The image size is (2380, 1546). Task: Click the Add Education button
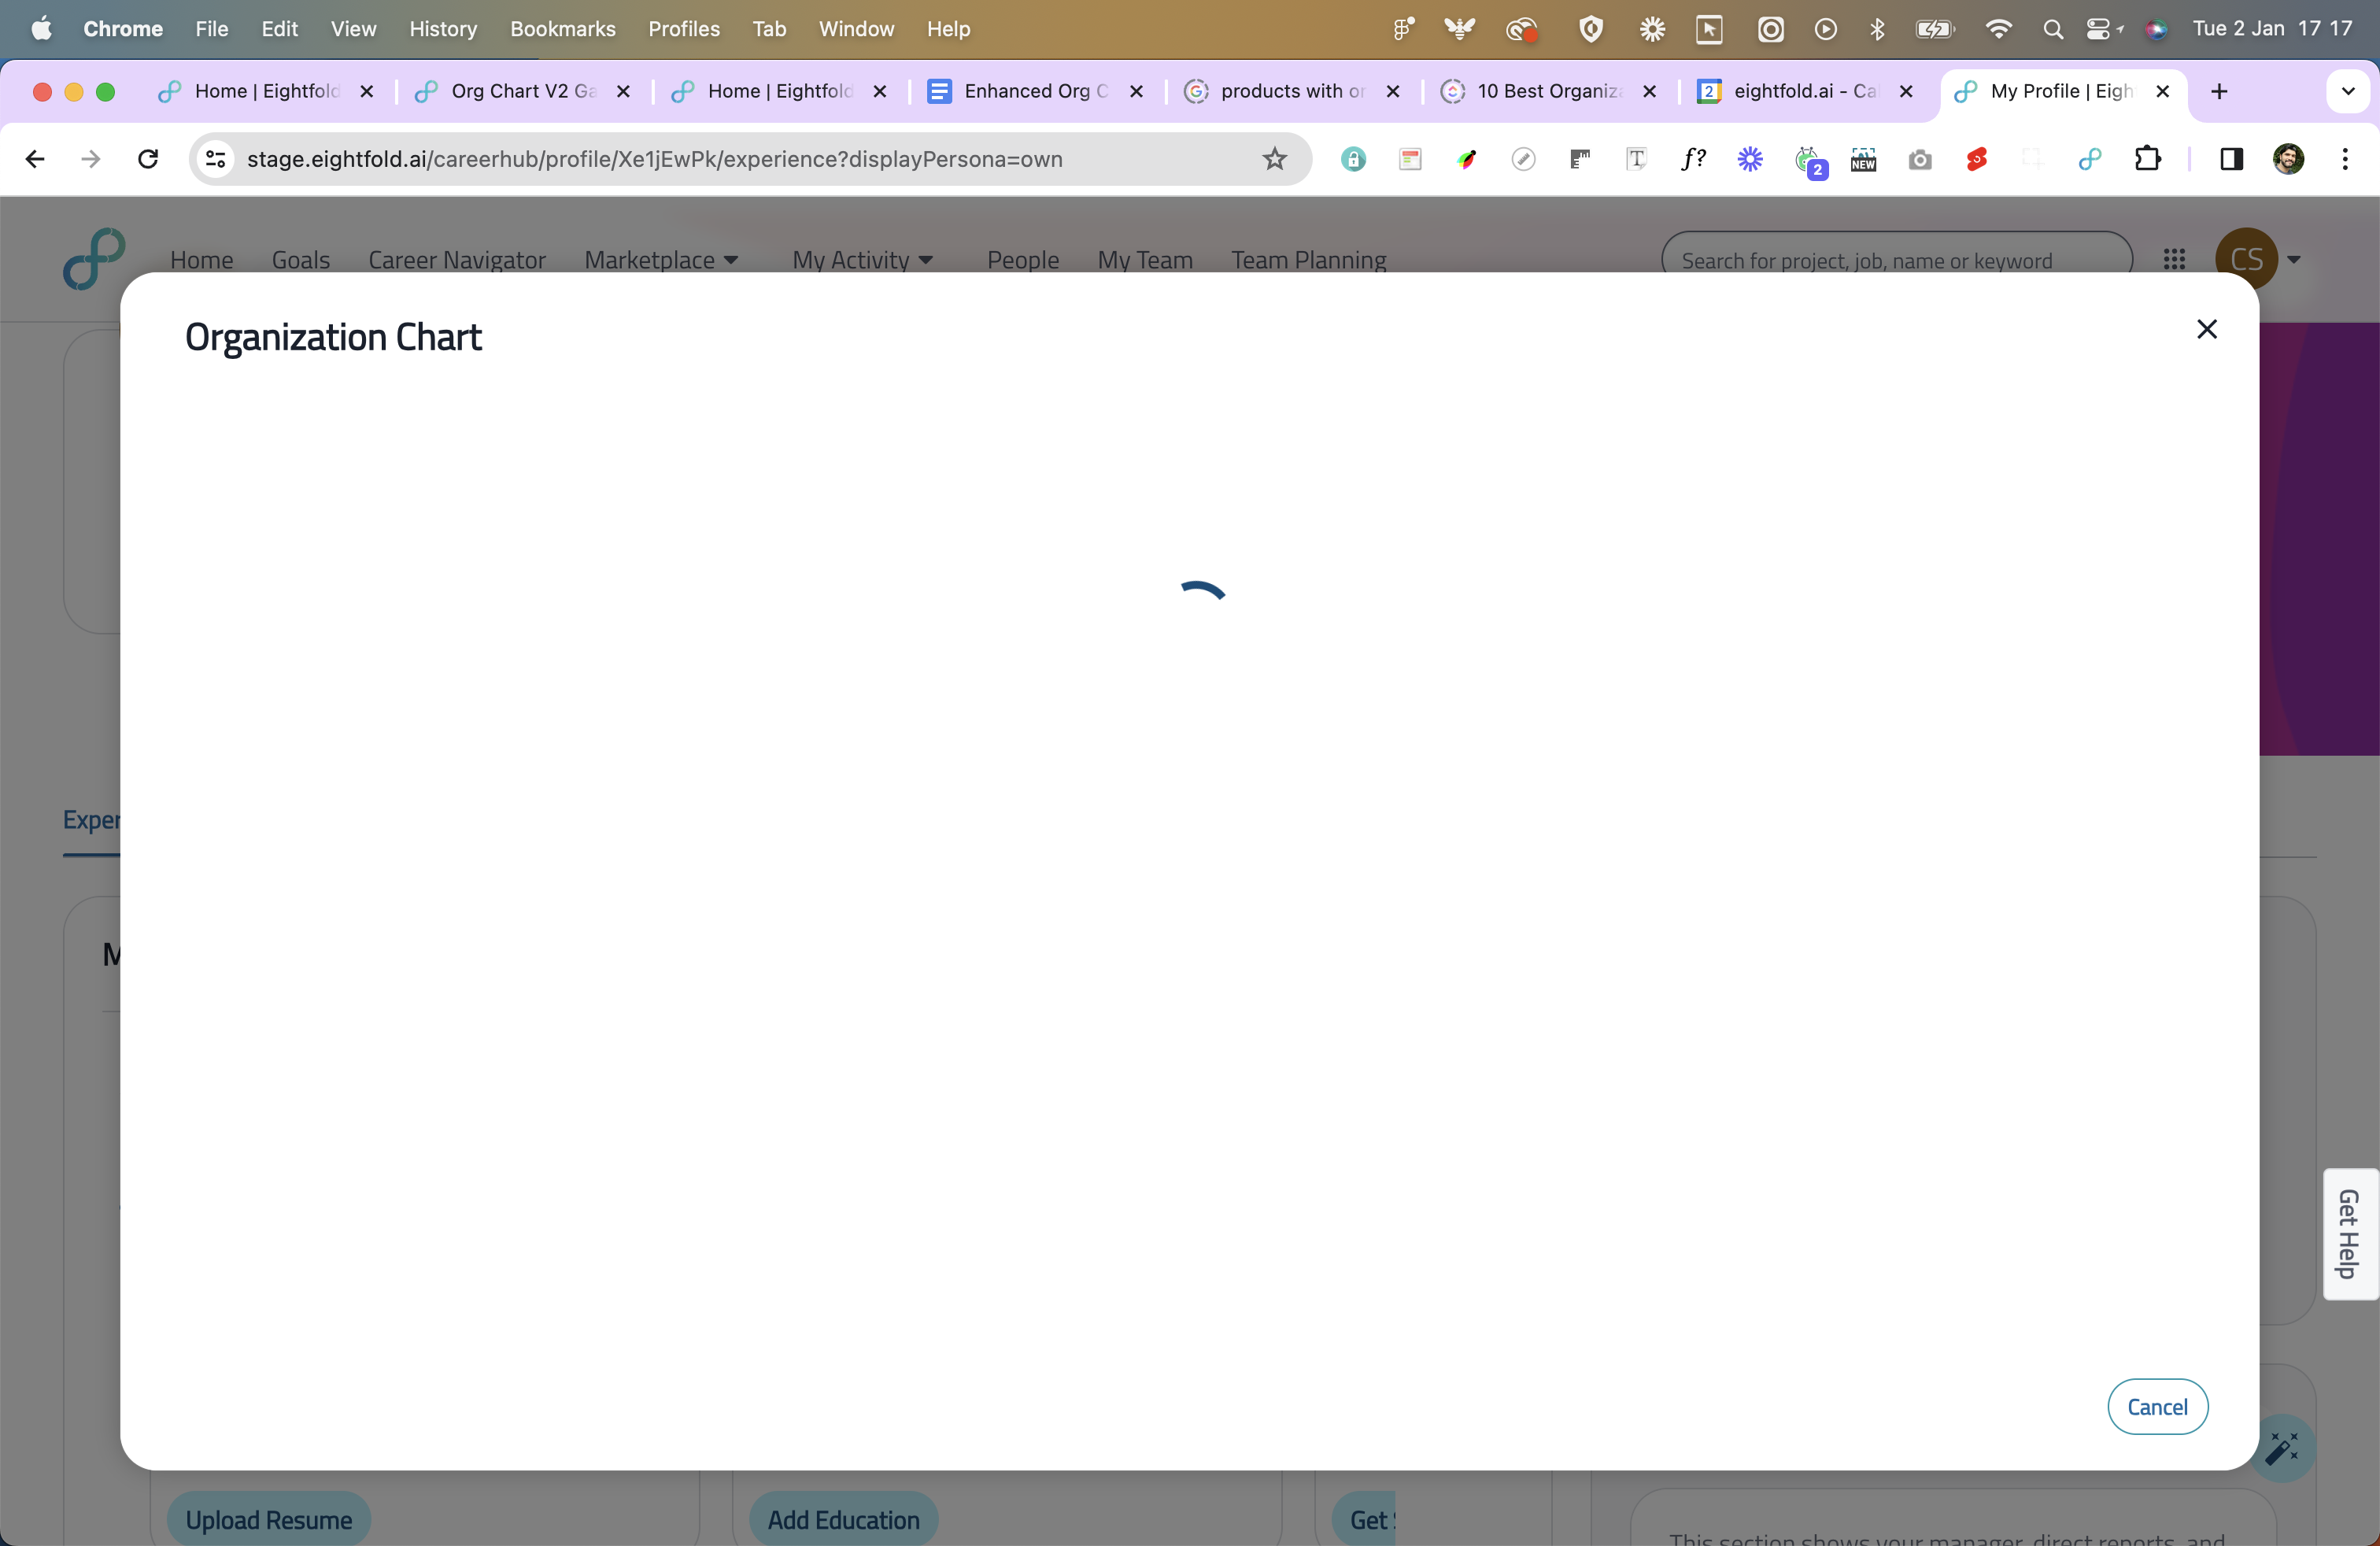[843, 1519]
